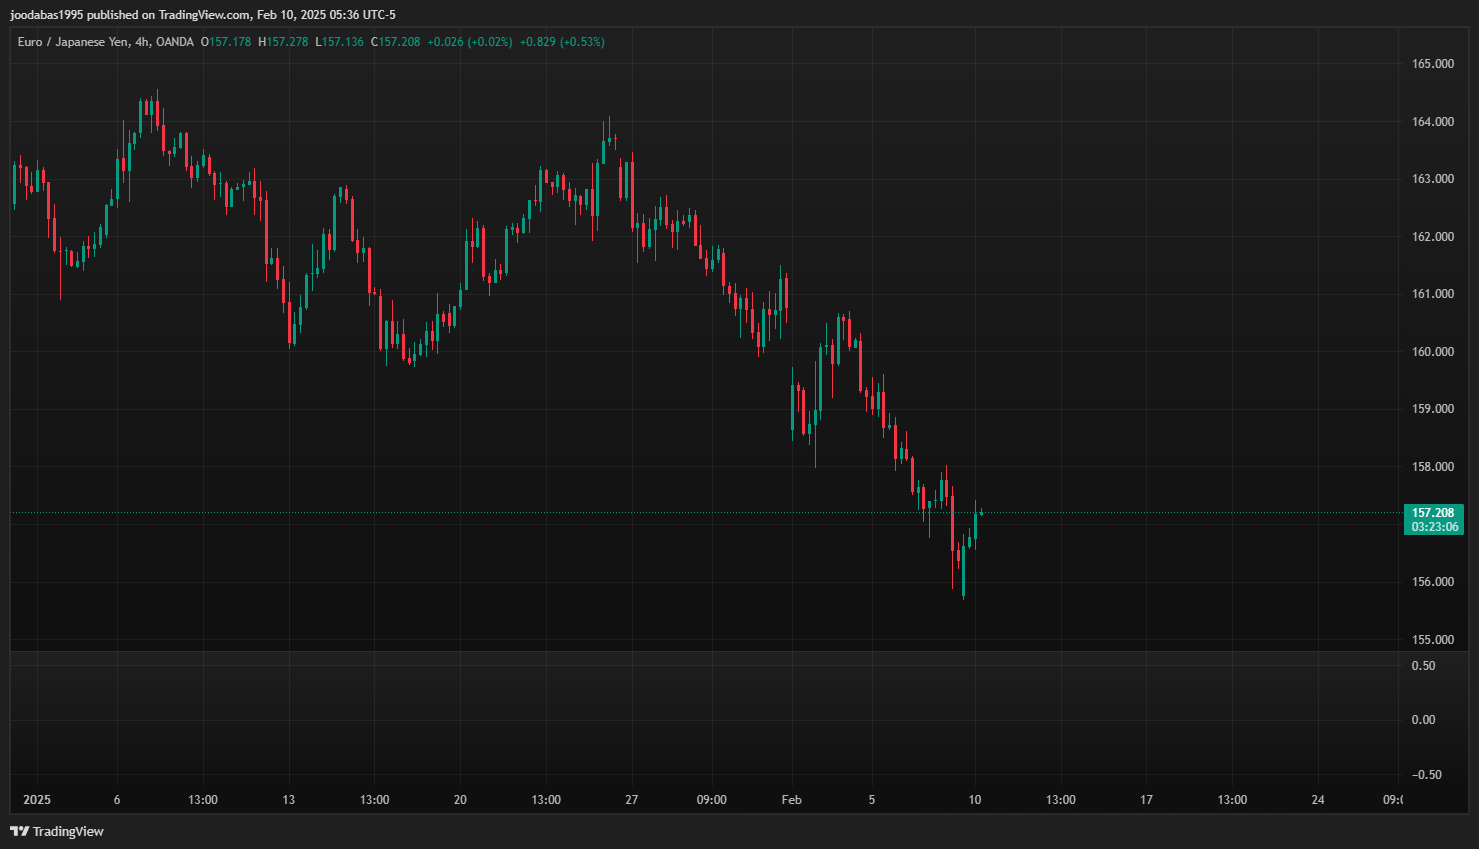Select the 24 date marker on time axis
This screenshot has height=849, width=1479.
pos(1317,800)
